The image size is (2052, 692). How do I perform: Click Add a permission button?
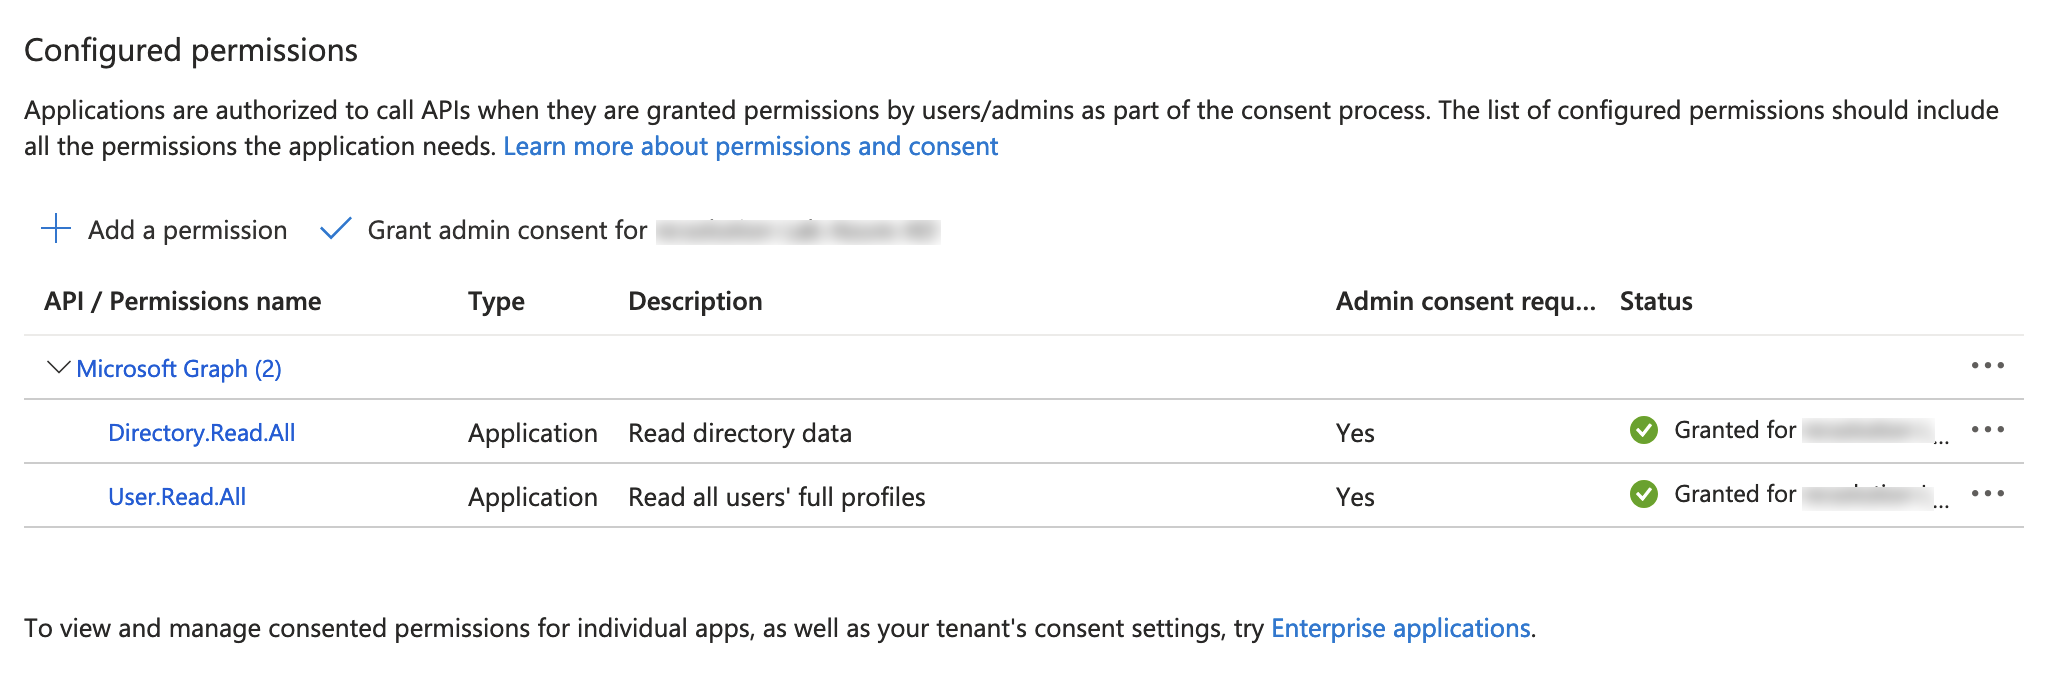click(x=187, y=230)
